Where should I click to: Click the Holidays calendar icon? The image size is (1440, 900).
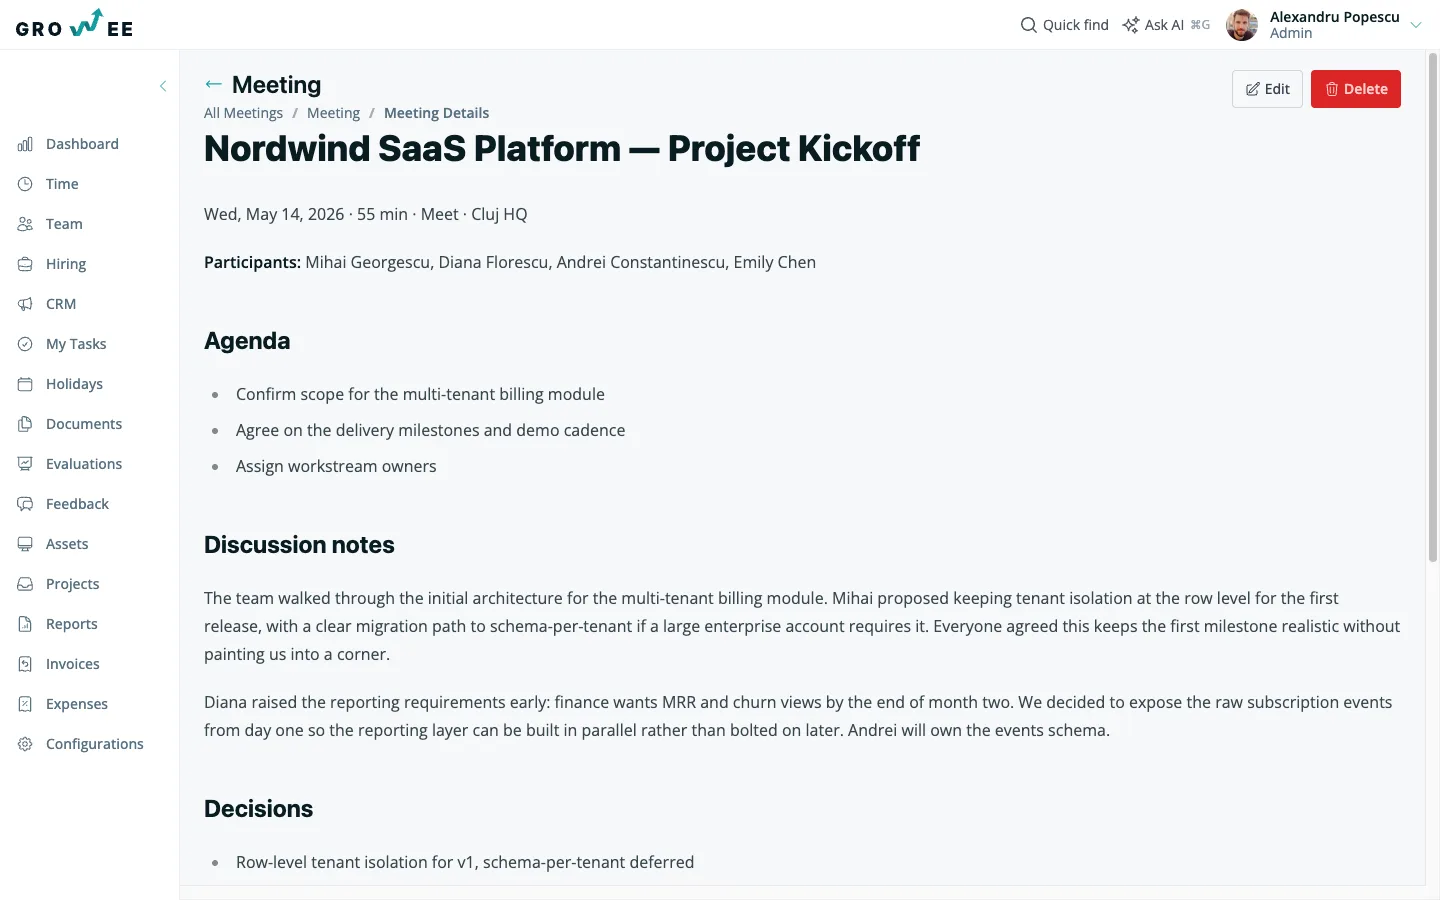tap(25, 384)
